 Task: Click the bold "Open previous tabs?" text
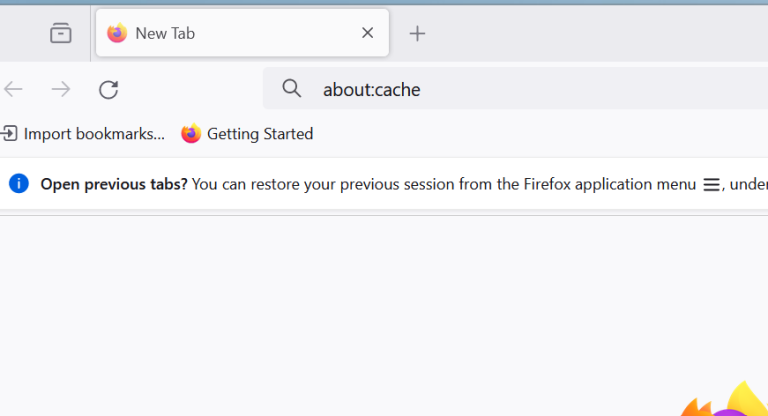[x=114, y=184]
